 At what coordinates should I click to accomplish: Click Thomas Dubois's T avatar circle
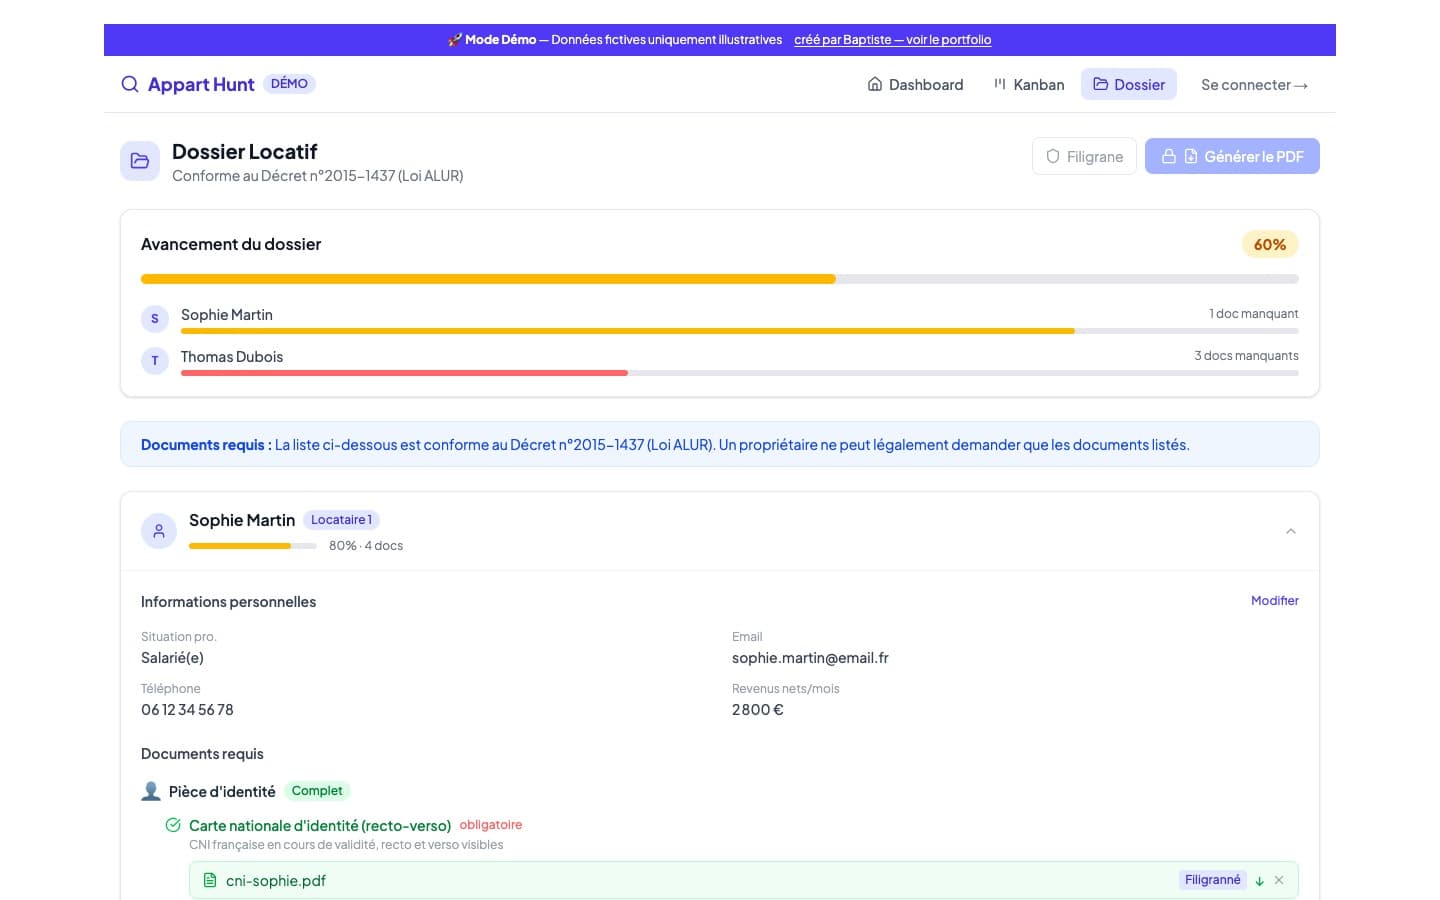154,360
